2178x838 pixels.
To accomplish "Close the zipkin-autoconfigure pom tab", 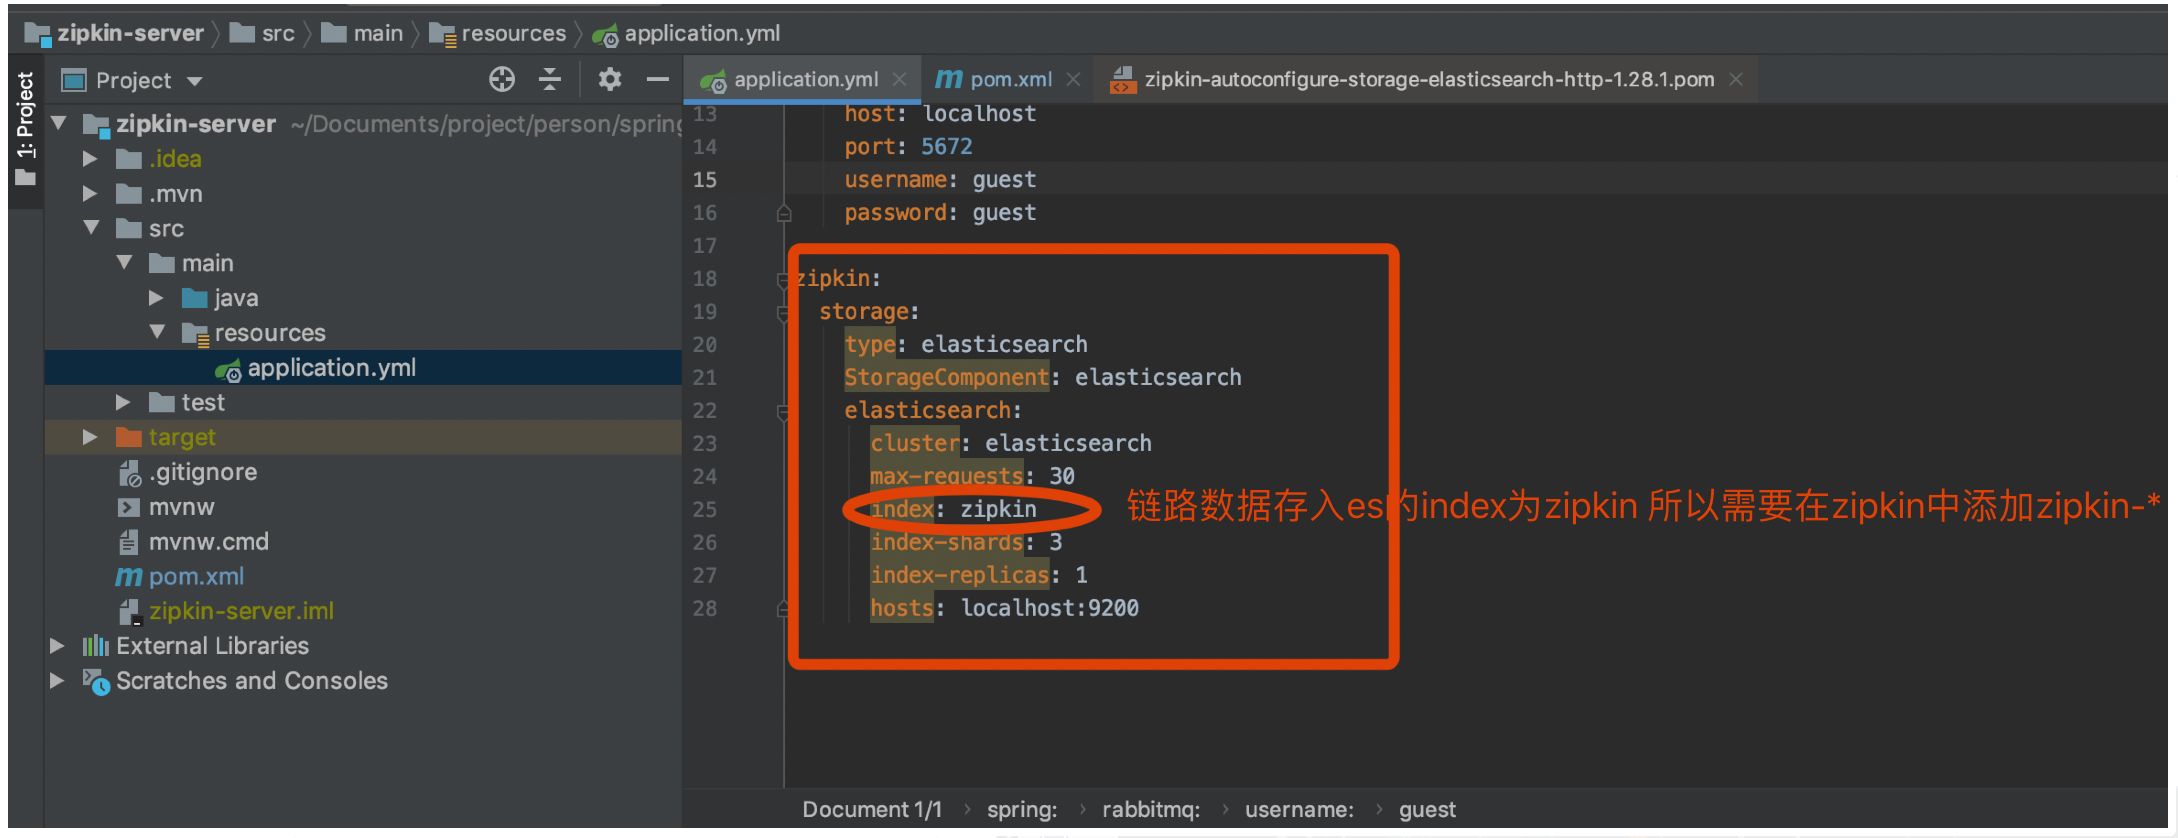I will [1736, 80].
